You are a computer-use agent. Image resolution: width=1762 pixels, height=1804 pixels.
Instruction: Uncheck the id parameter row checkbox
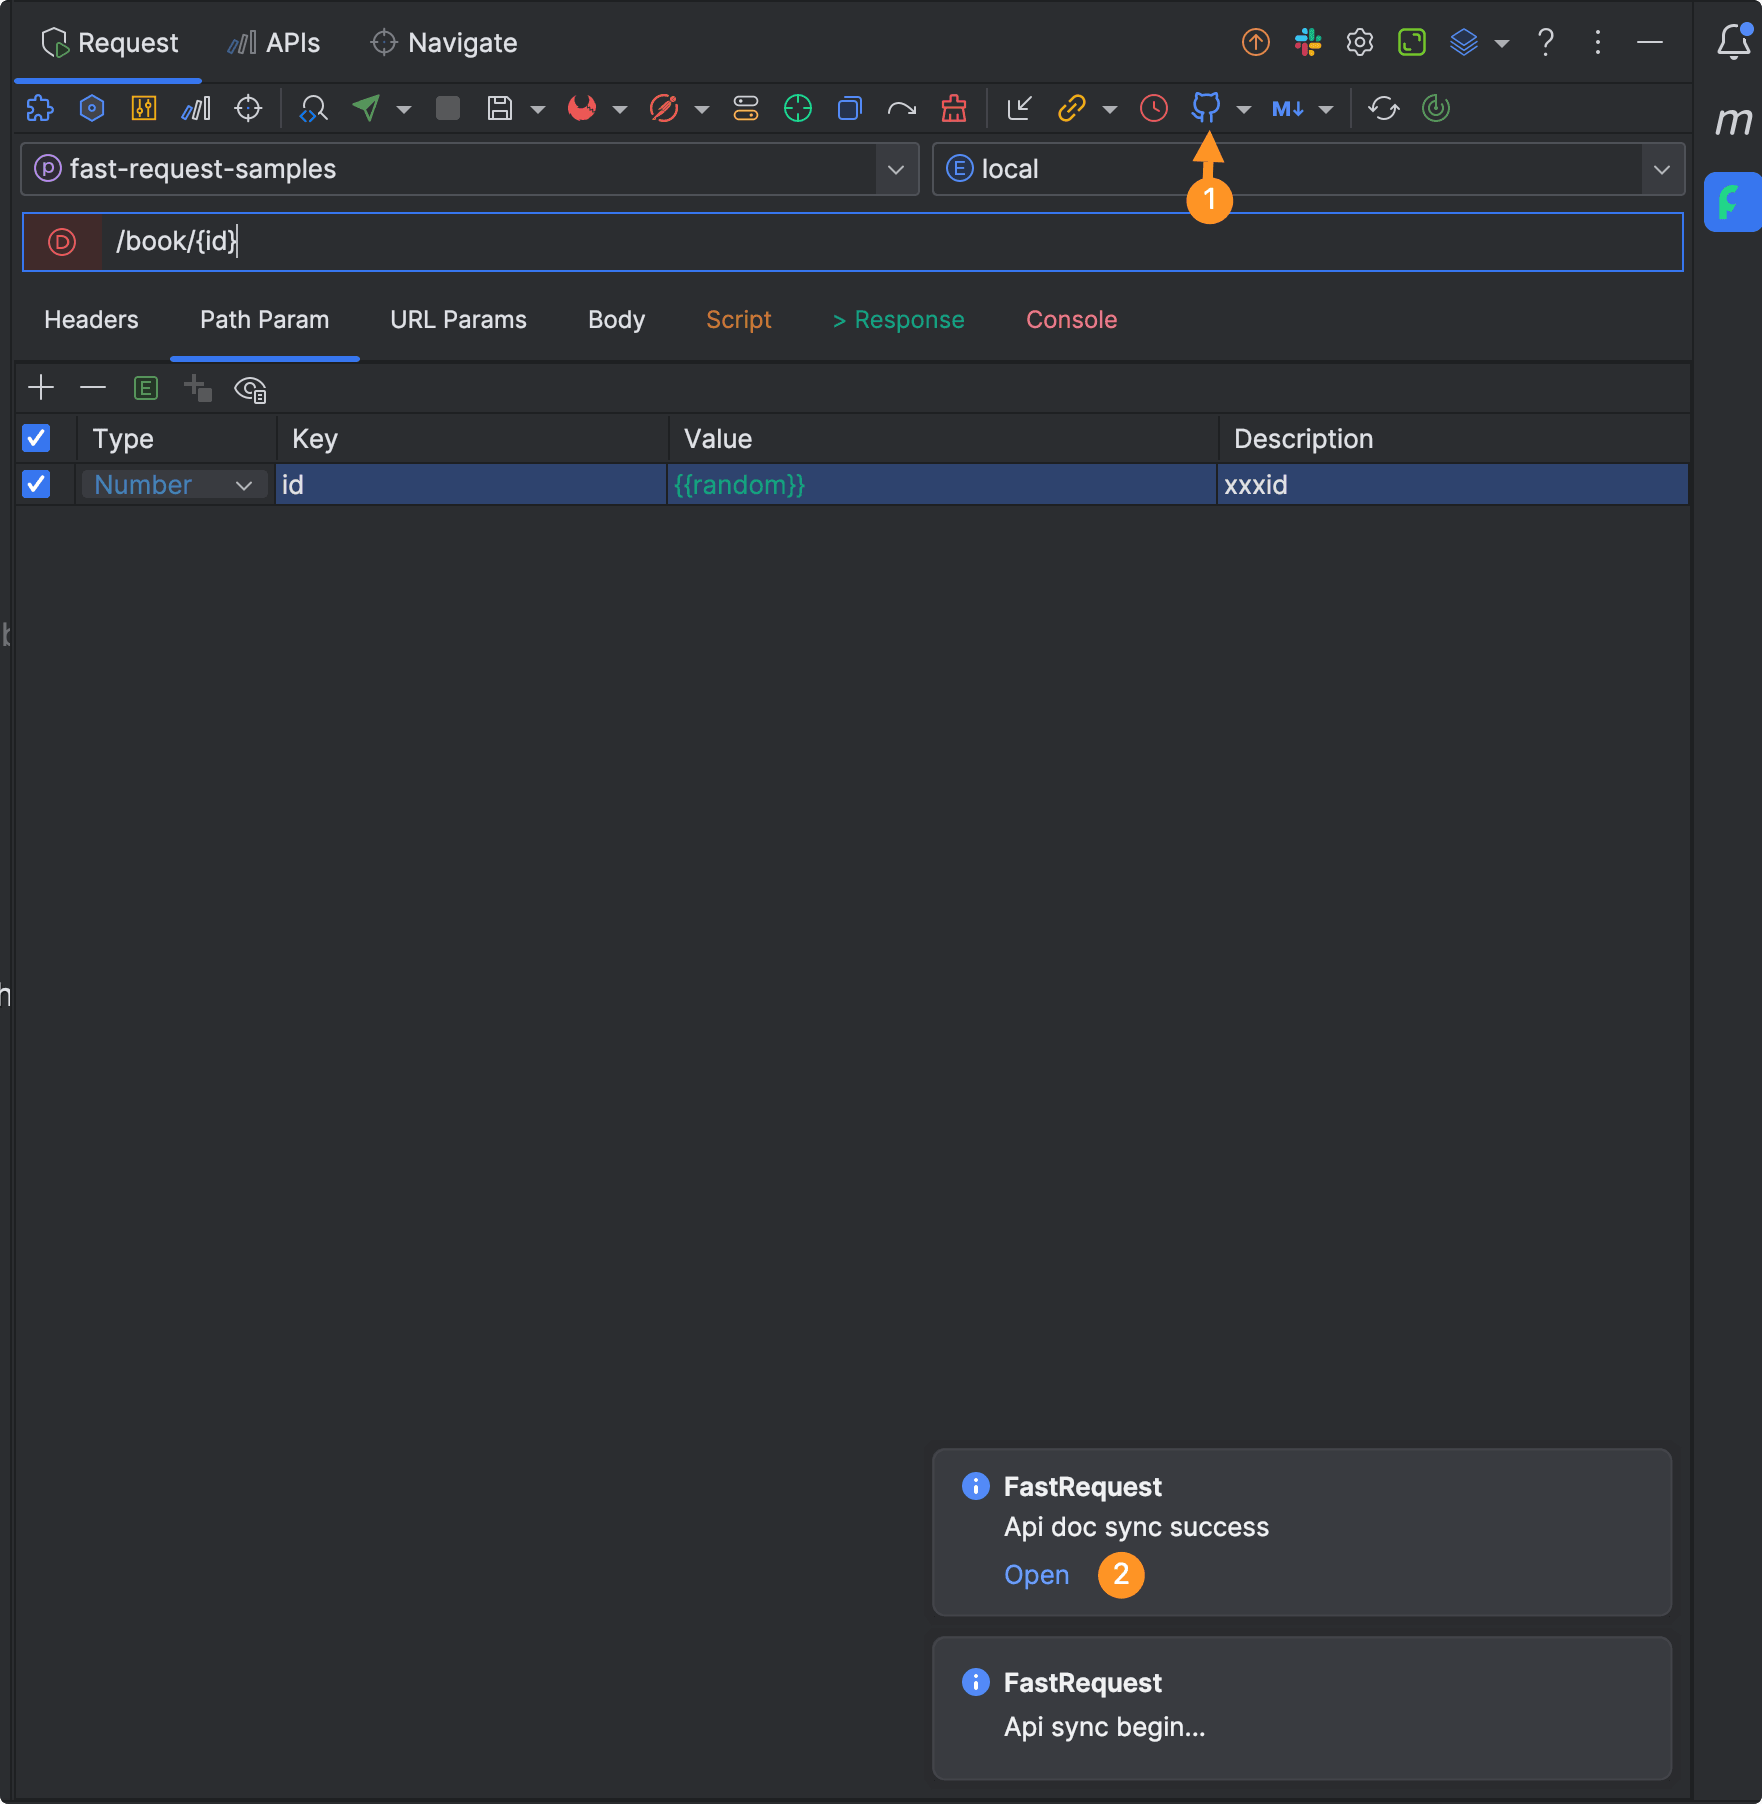click(x=36, y=485)
